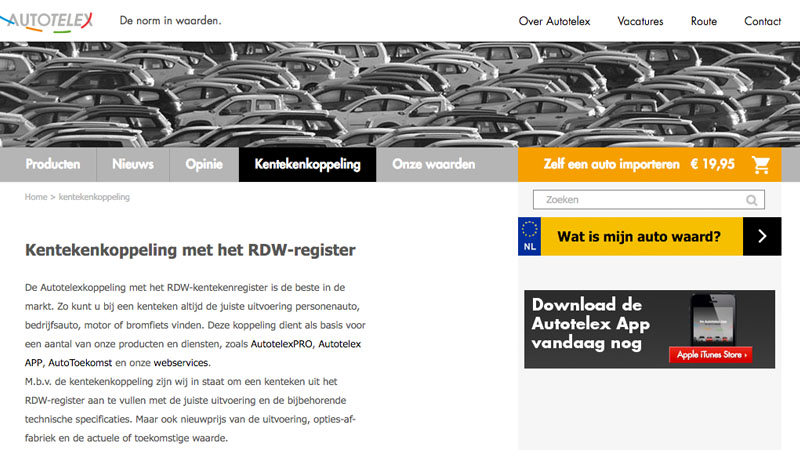
Task: Open the Contact page
Action: 762,21
